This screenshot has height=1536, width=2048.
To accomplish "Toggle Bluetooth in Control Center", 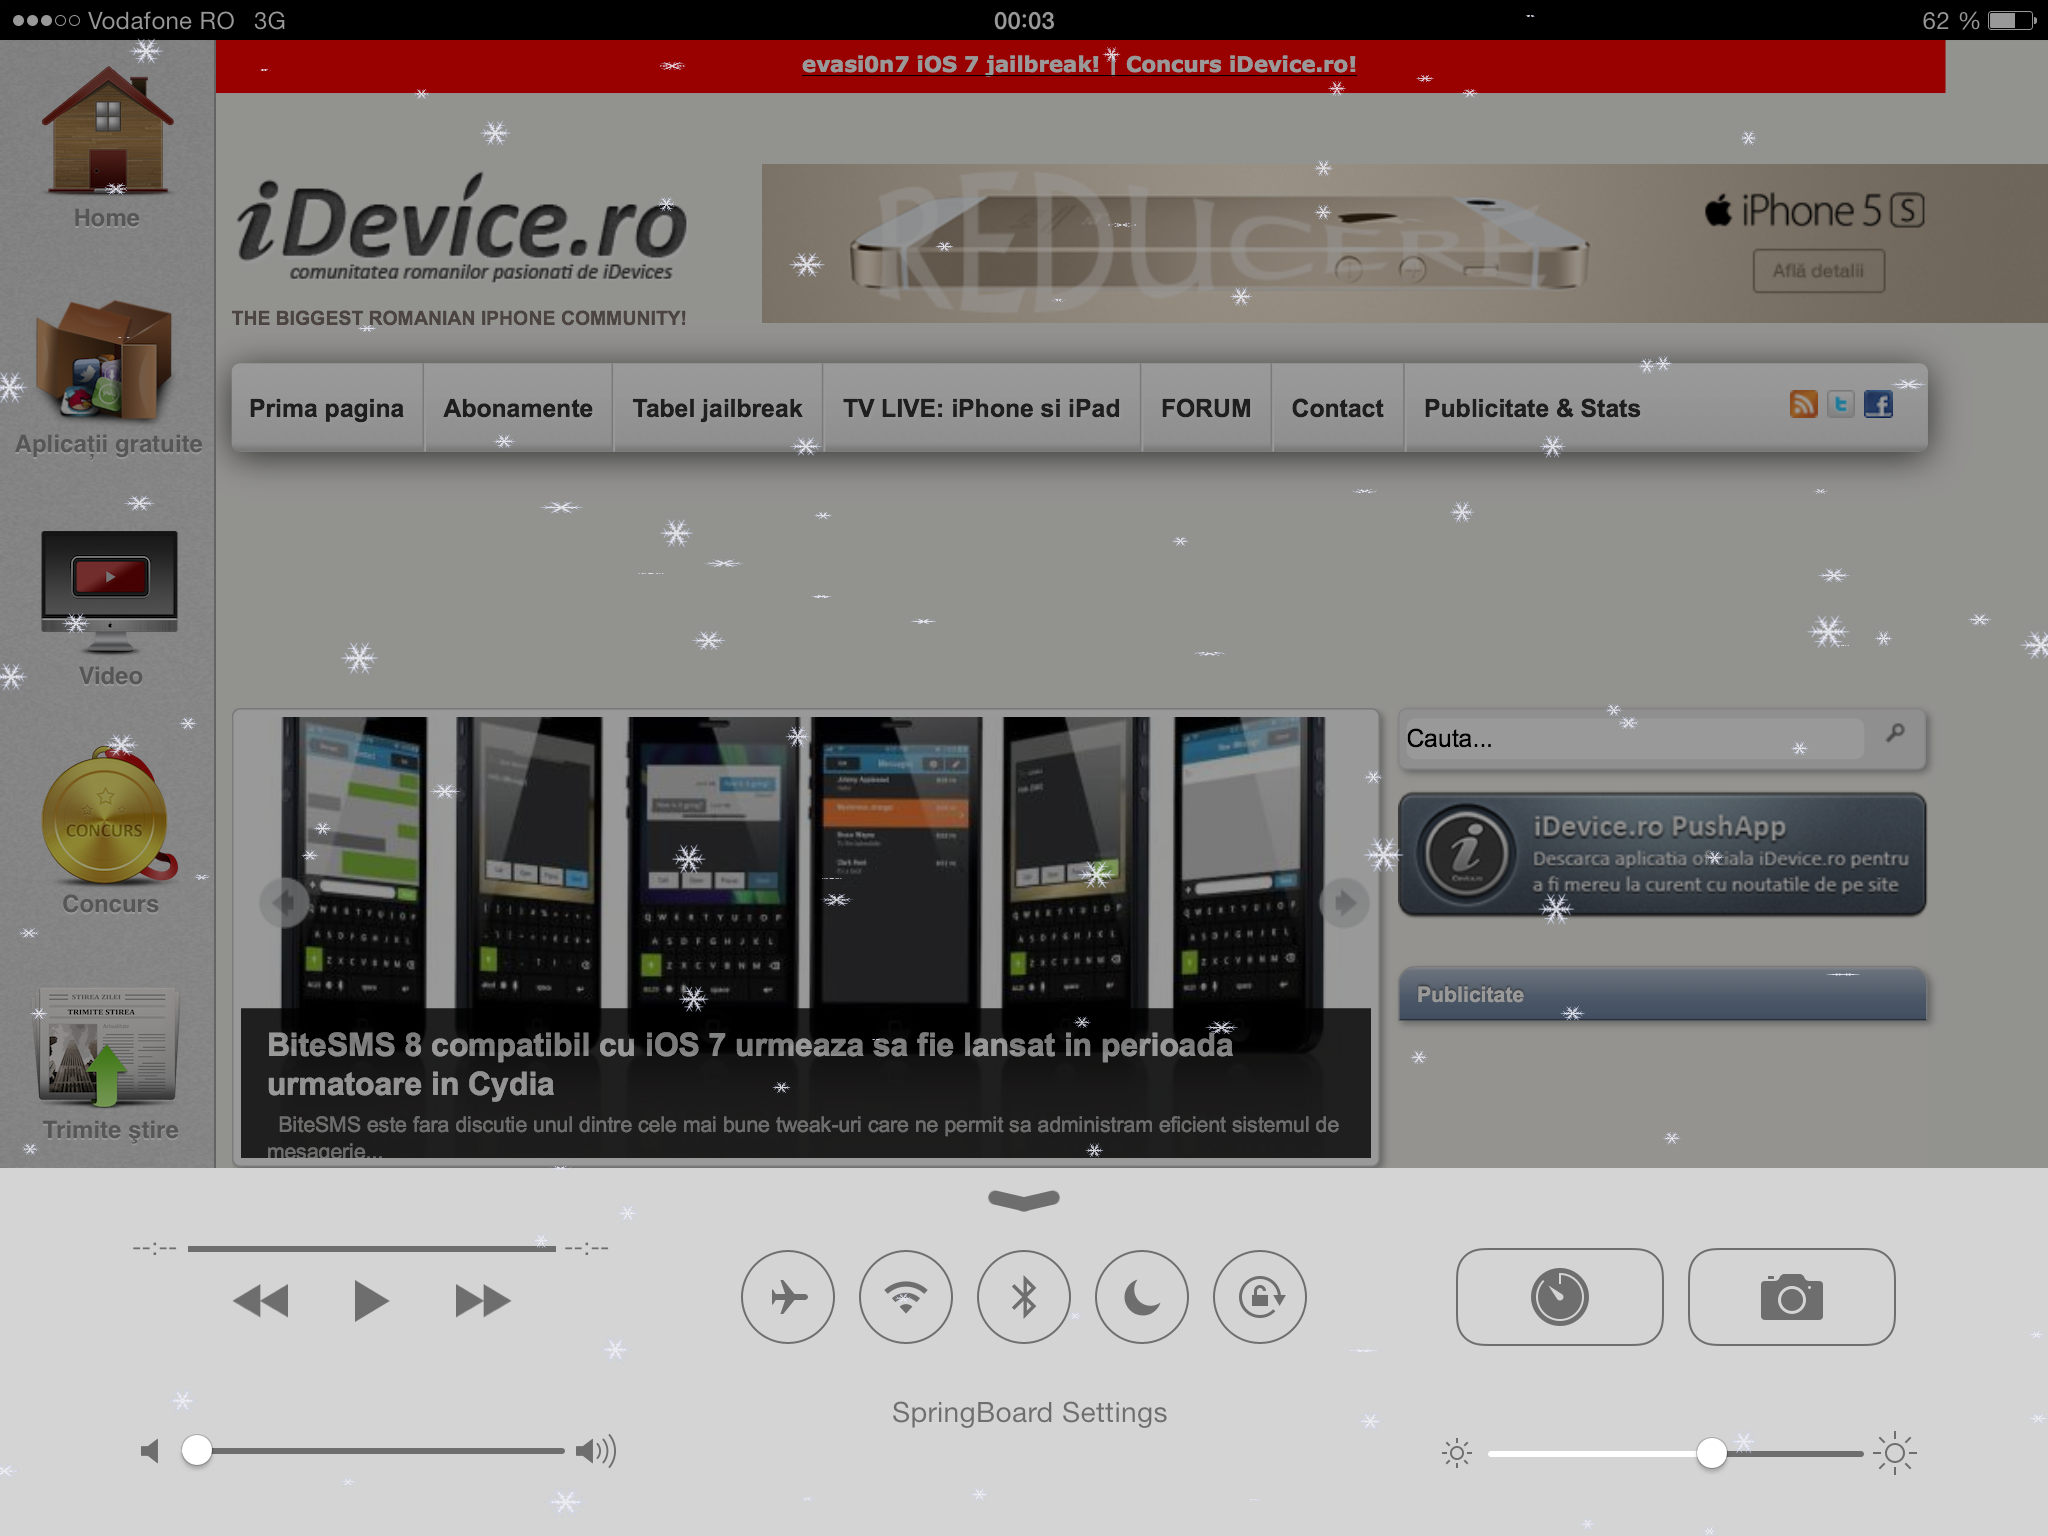I will tap(1024, 1297).
